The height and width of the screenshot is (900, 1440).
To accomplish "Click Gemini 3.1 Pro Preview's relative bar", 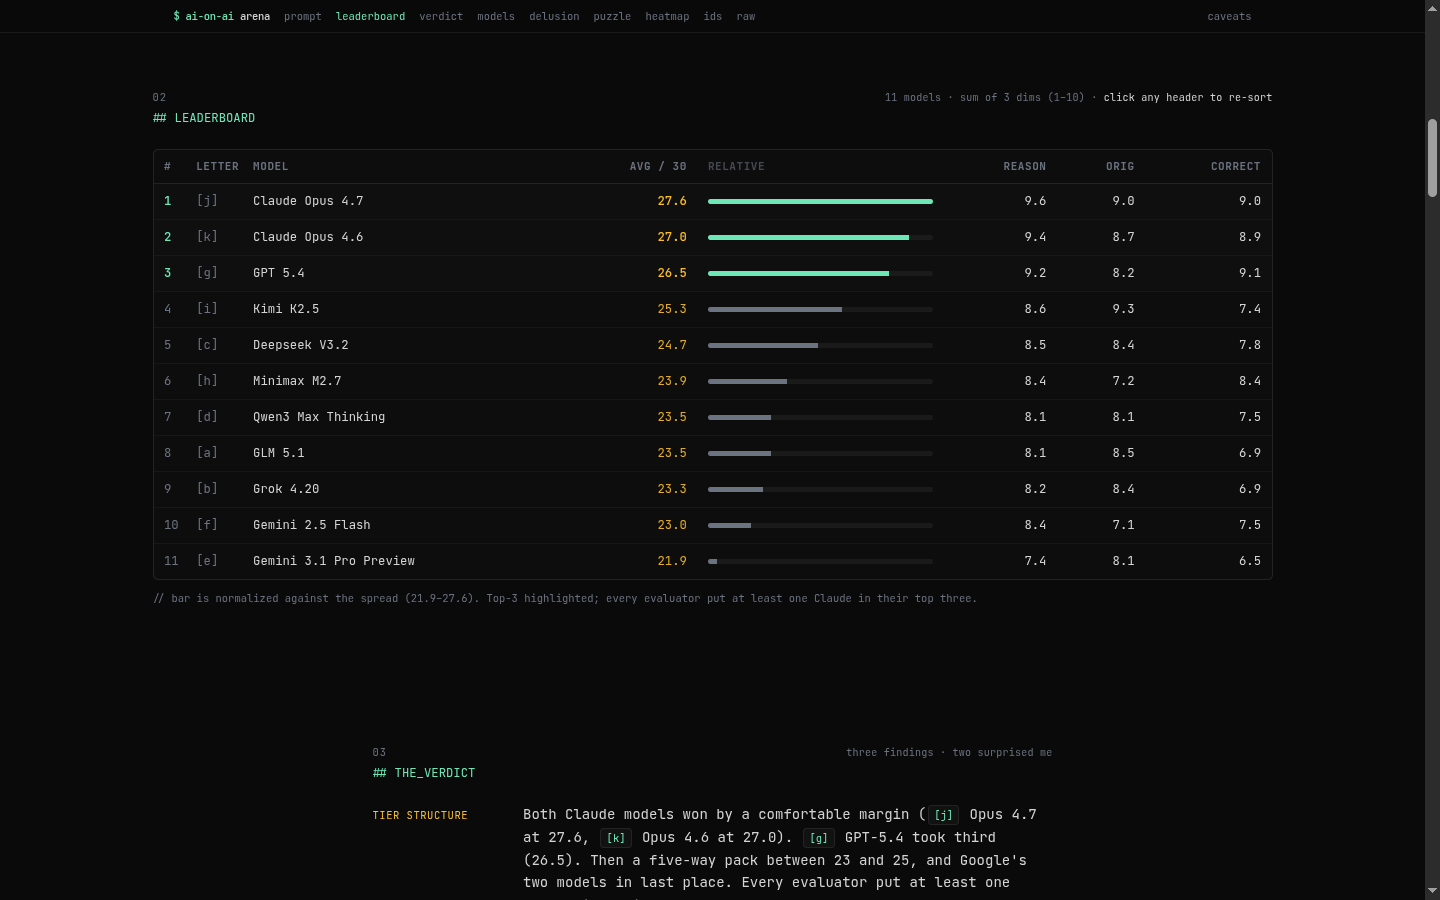I will pyautogui.click(x=820, y=561).
